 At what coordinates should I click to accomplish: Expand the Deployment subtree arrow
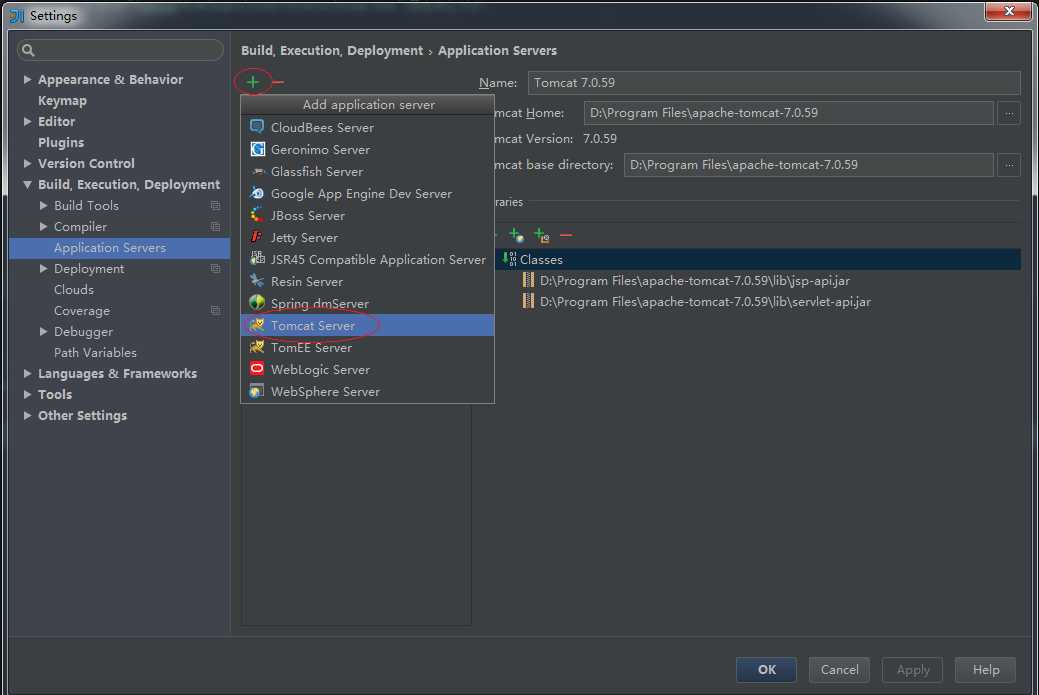click(43, 268)
